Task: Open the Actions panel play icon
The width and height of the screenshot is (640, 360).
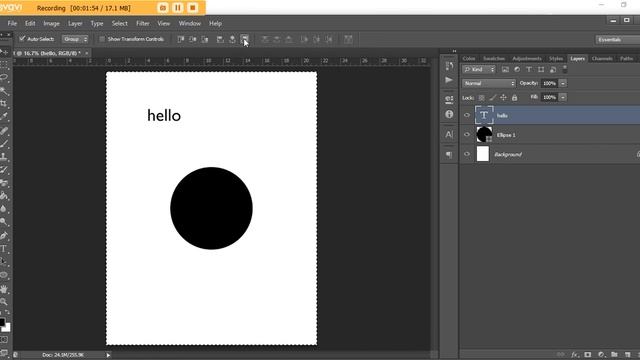Action: (x=449, y=80)
